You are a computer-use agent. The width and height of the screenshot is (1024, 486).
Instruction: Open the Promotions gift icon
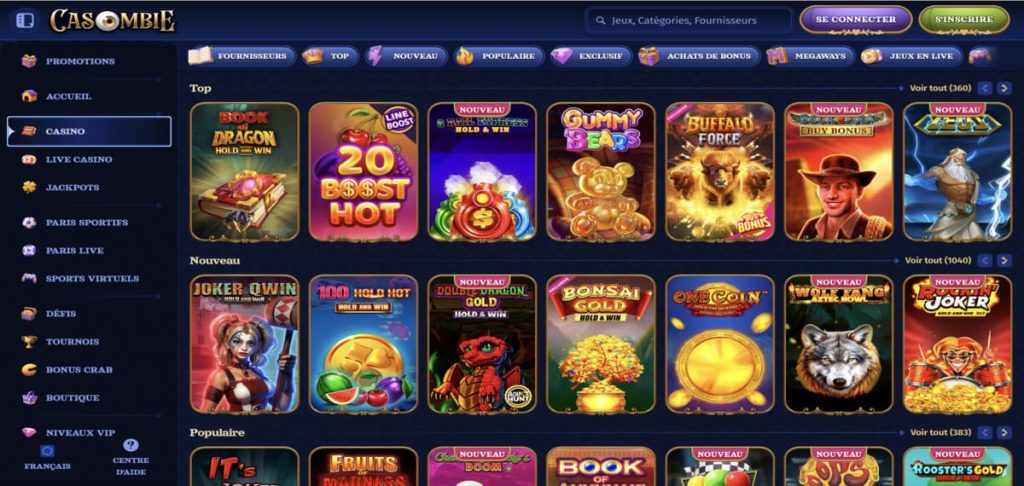coord(29,61)
